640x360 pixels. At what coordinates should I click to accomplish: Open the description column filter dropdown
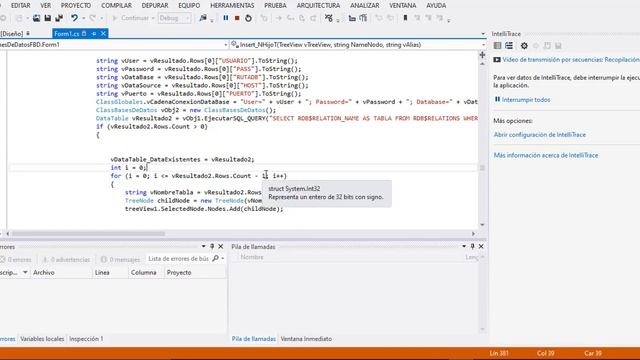tap(25, 272)
